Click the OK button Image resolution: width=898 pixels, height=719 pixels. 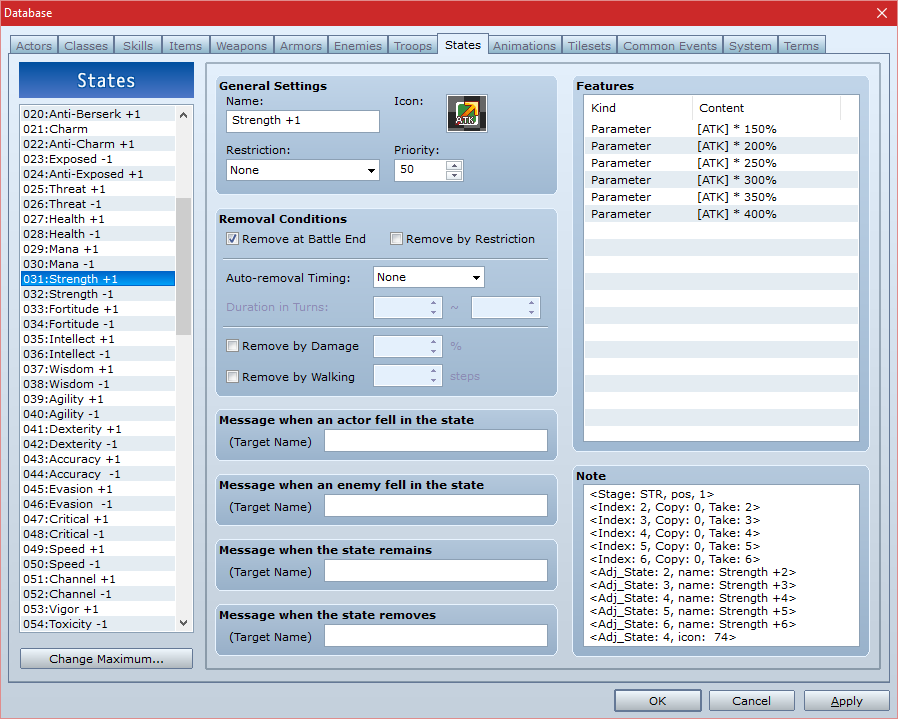point(657,701)
